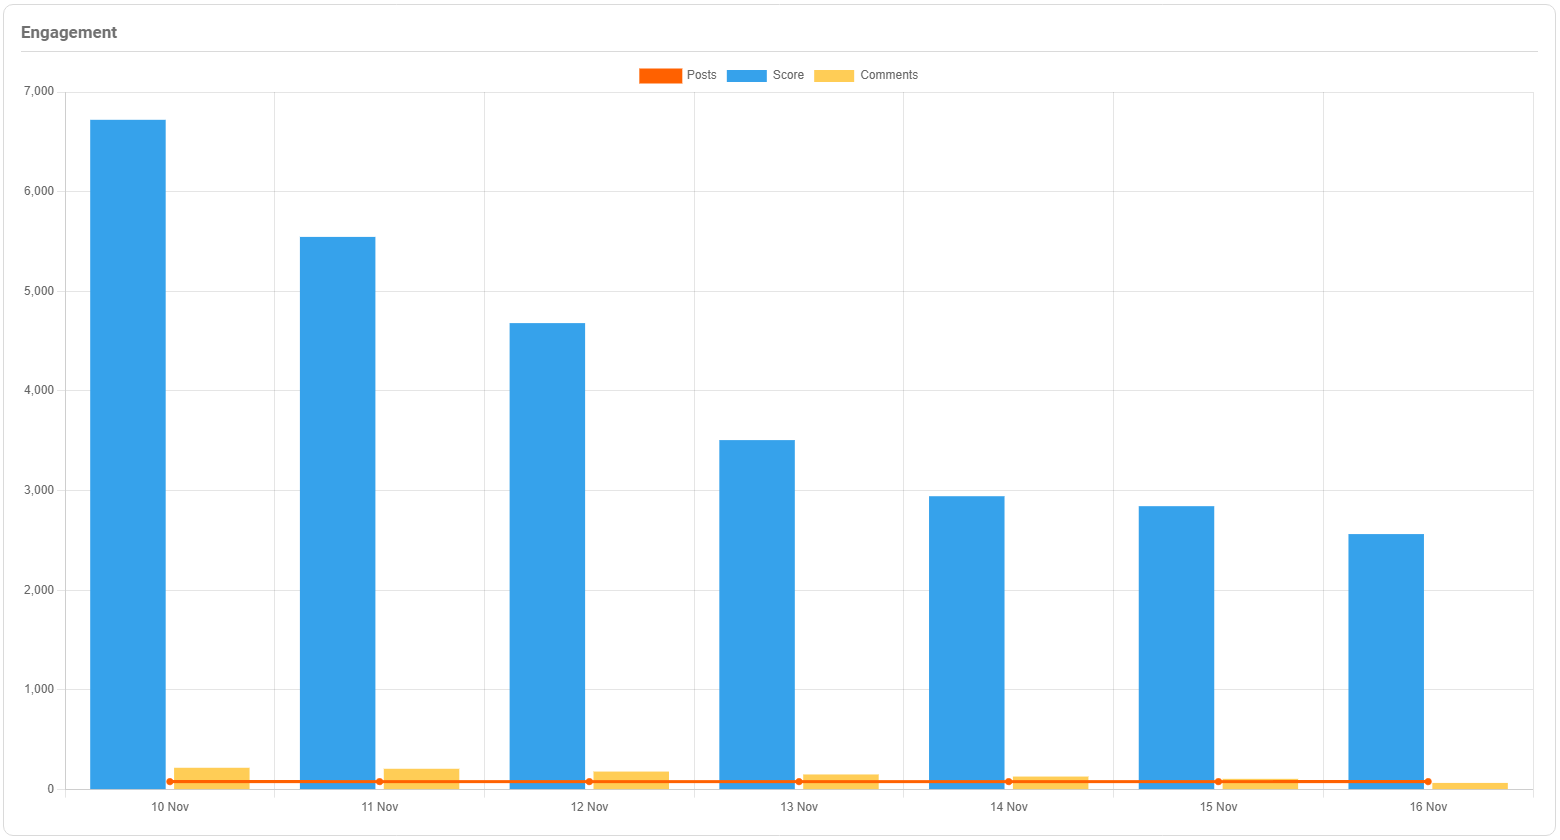The width and height of the screenshot is (1560, 840).
Task: Click the yellow Comments legend color box
Action: [x=834, y=76]
